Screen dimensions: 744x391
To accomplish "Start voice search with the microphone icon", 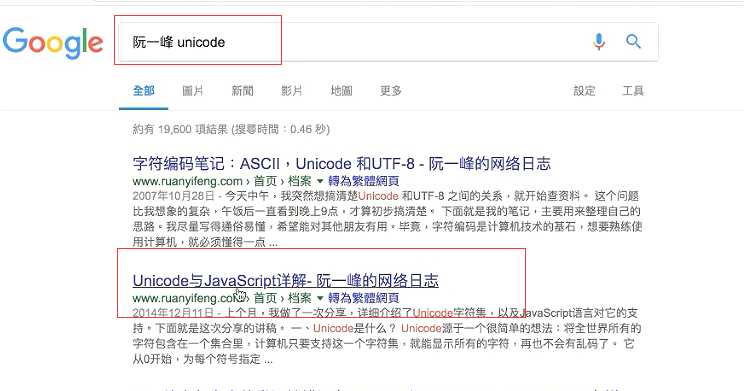I will point(599,42).
